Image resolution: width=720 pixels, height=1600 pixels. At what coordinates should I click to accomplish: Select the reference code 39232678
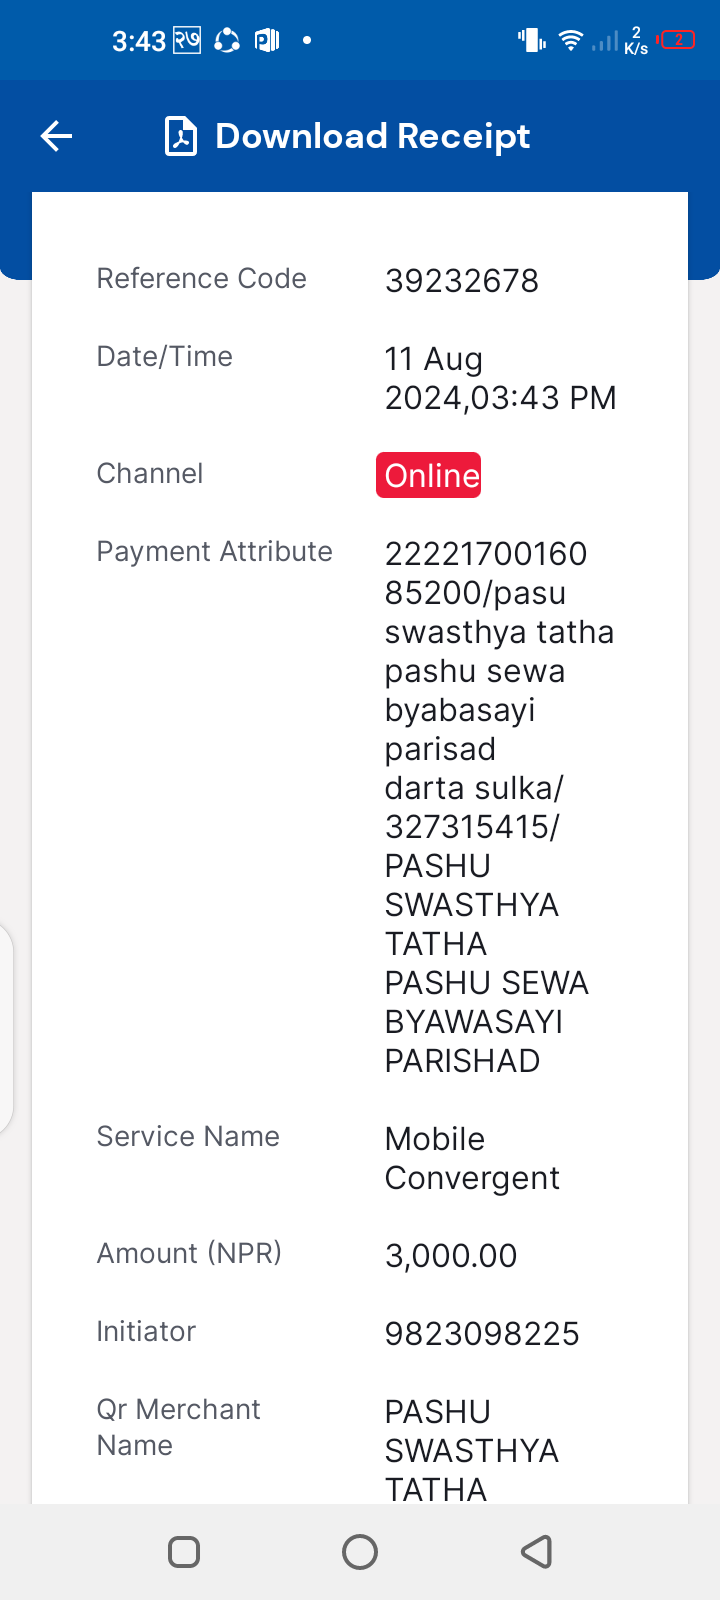462,281
